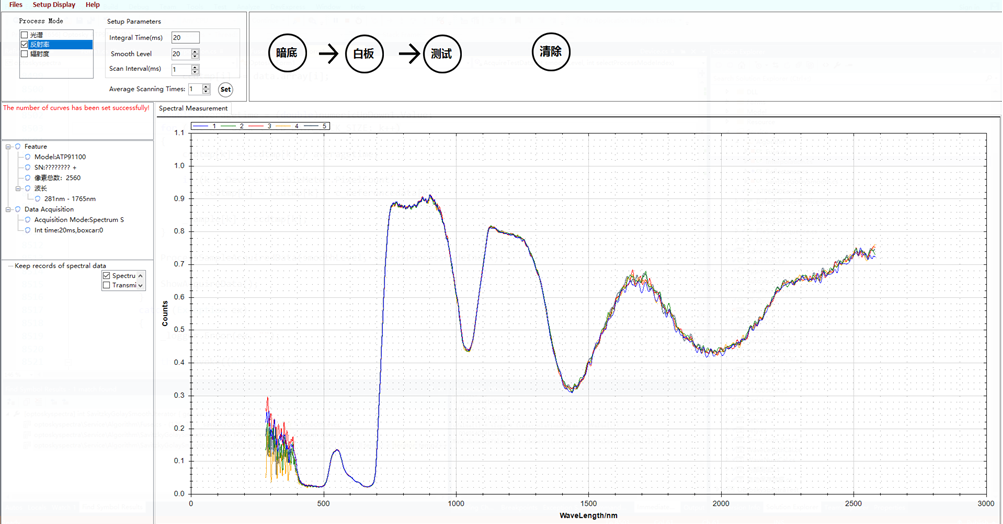Uncheck the 反射率 process mode checkbox

click(25, 45)
